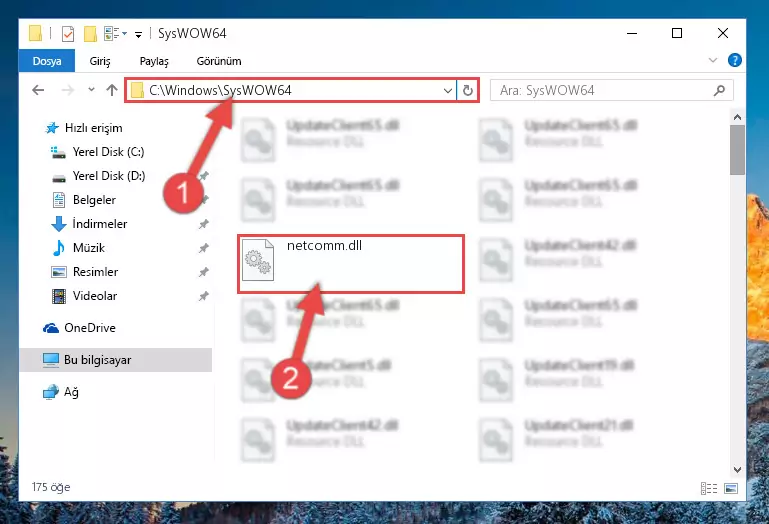Viewport: 769px width, 524px height.
Task: Switch to the Giriş ribbon tab
Action: 100,61
